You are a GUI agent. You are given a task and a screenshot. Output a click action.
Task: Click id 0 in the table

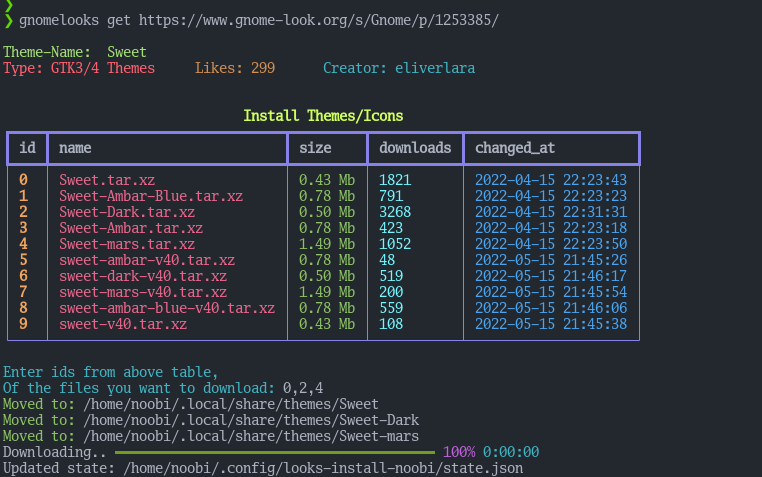(23, 180)
